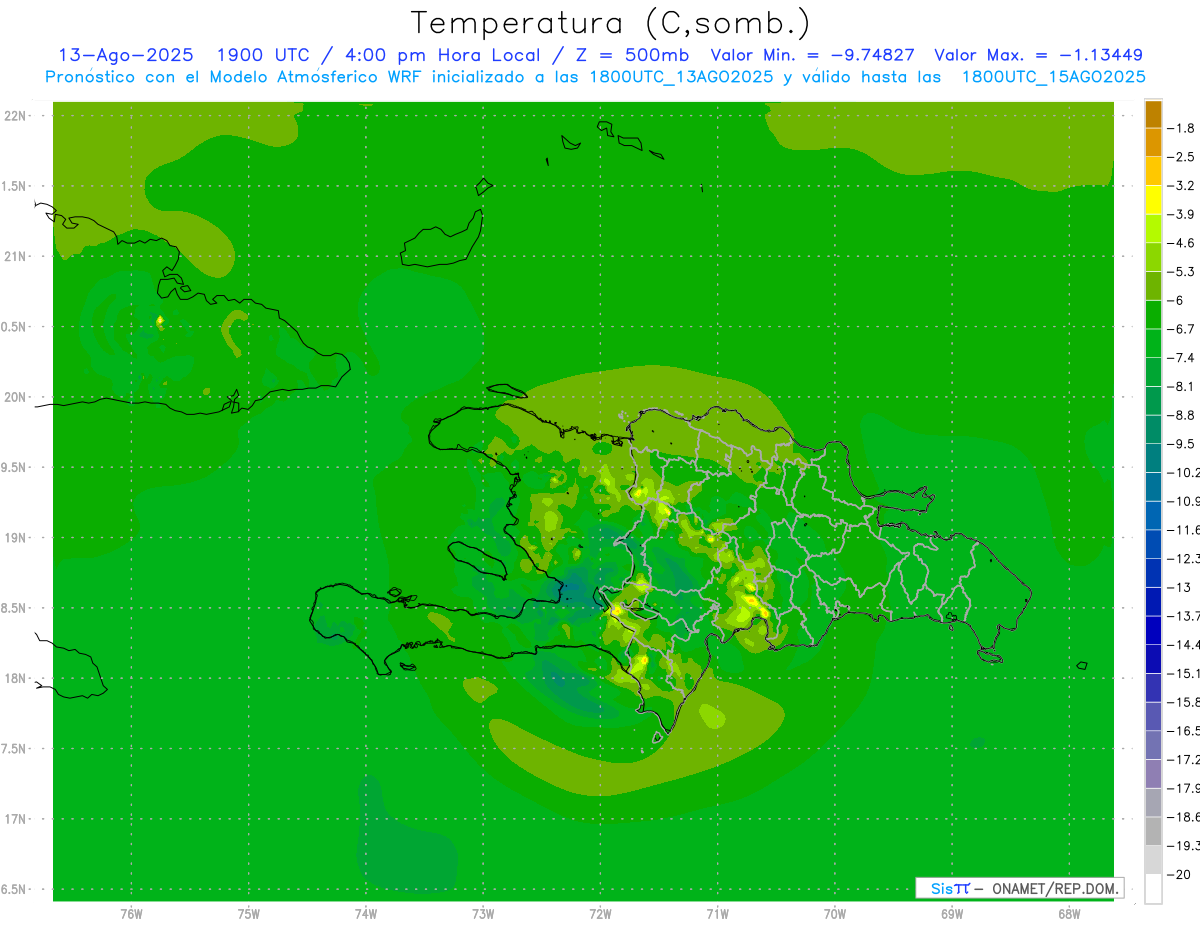The width and height of the screenshot is (1200, 927).
Task: Click the white swatch below -20 on the colorbar
Action: tap(1153, 889)
